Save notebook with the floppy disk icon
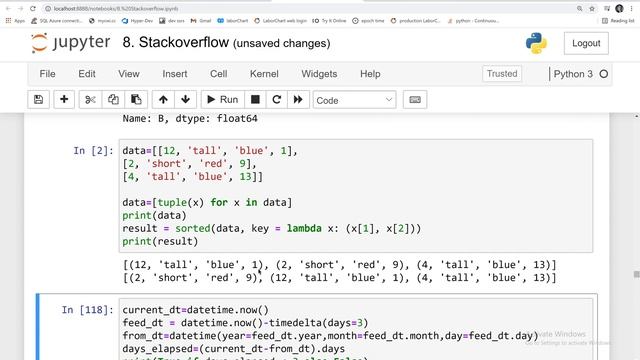 pyautogui.click(x=38, y=100)
